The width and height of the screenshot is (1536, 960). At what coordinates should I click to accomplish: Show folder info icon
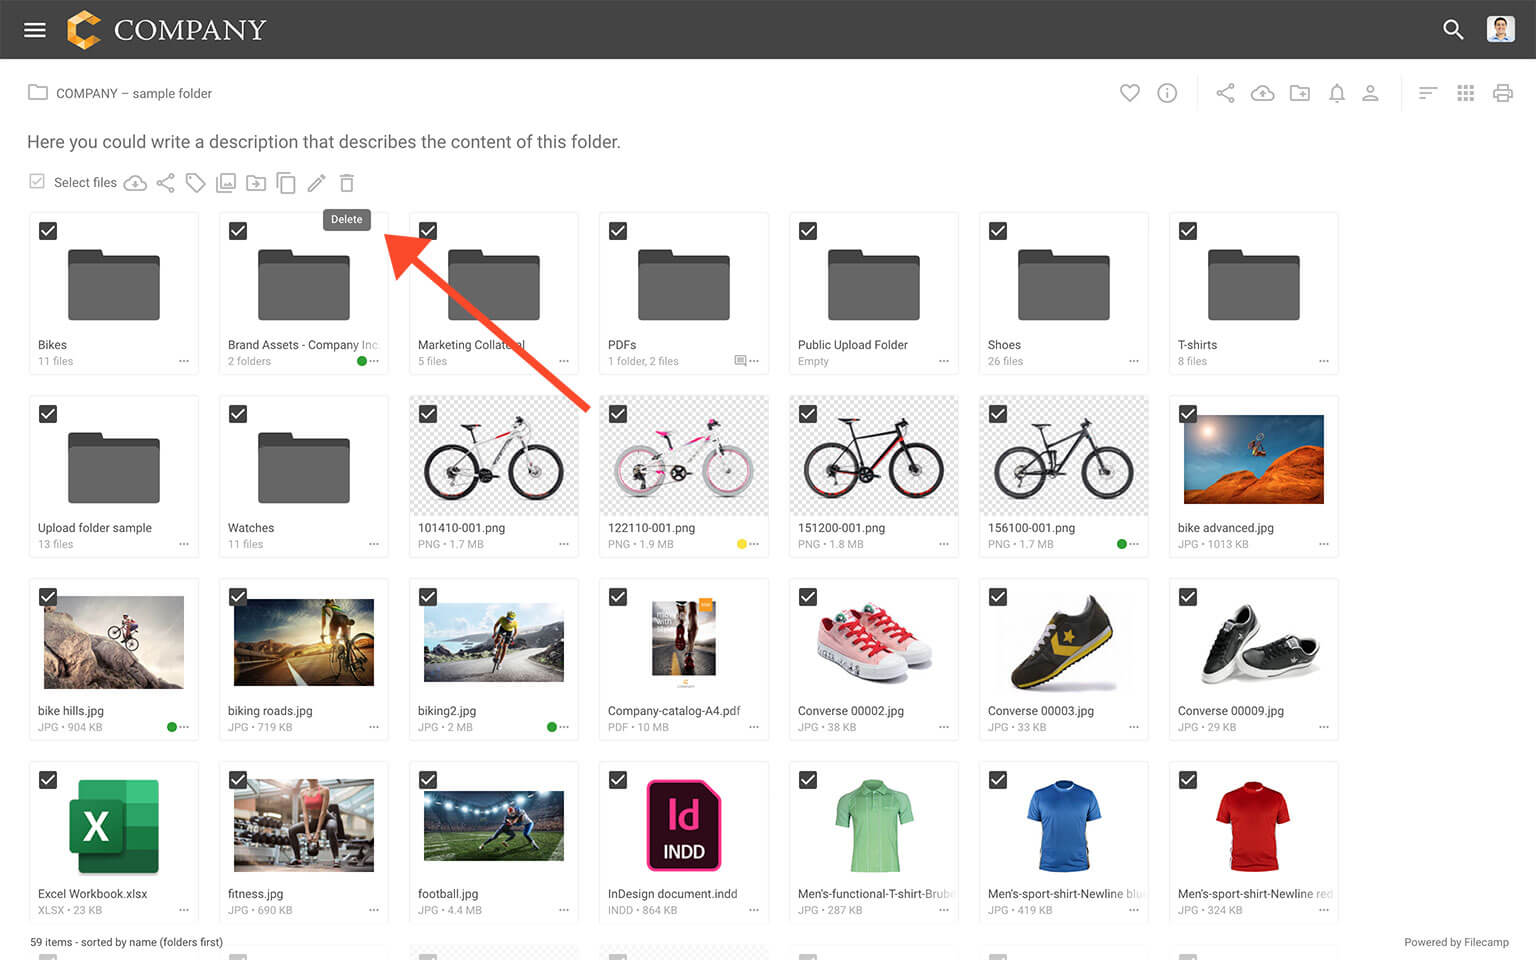(x=1167, y=93)
